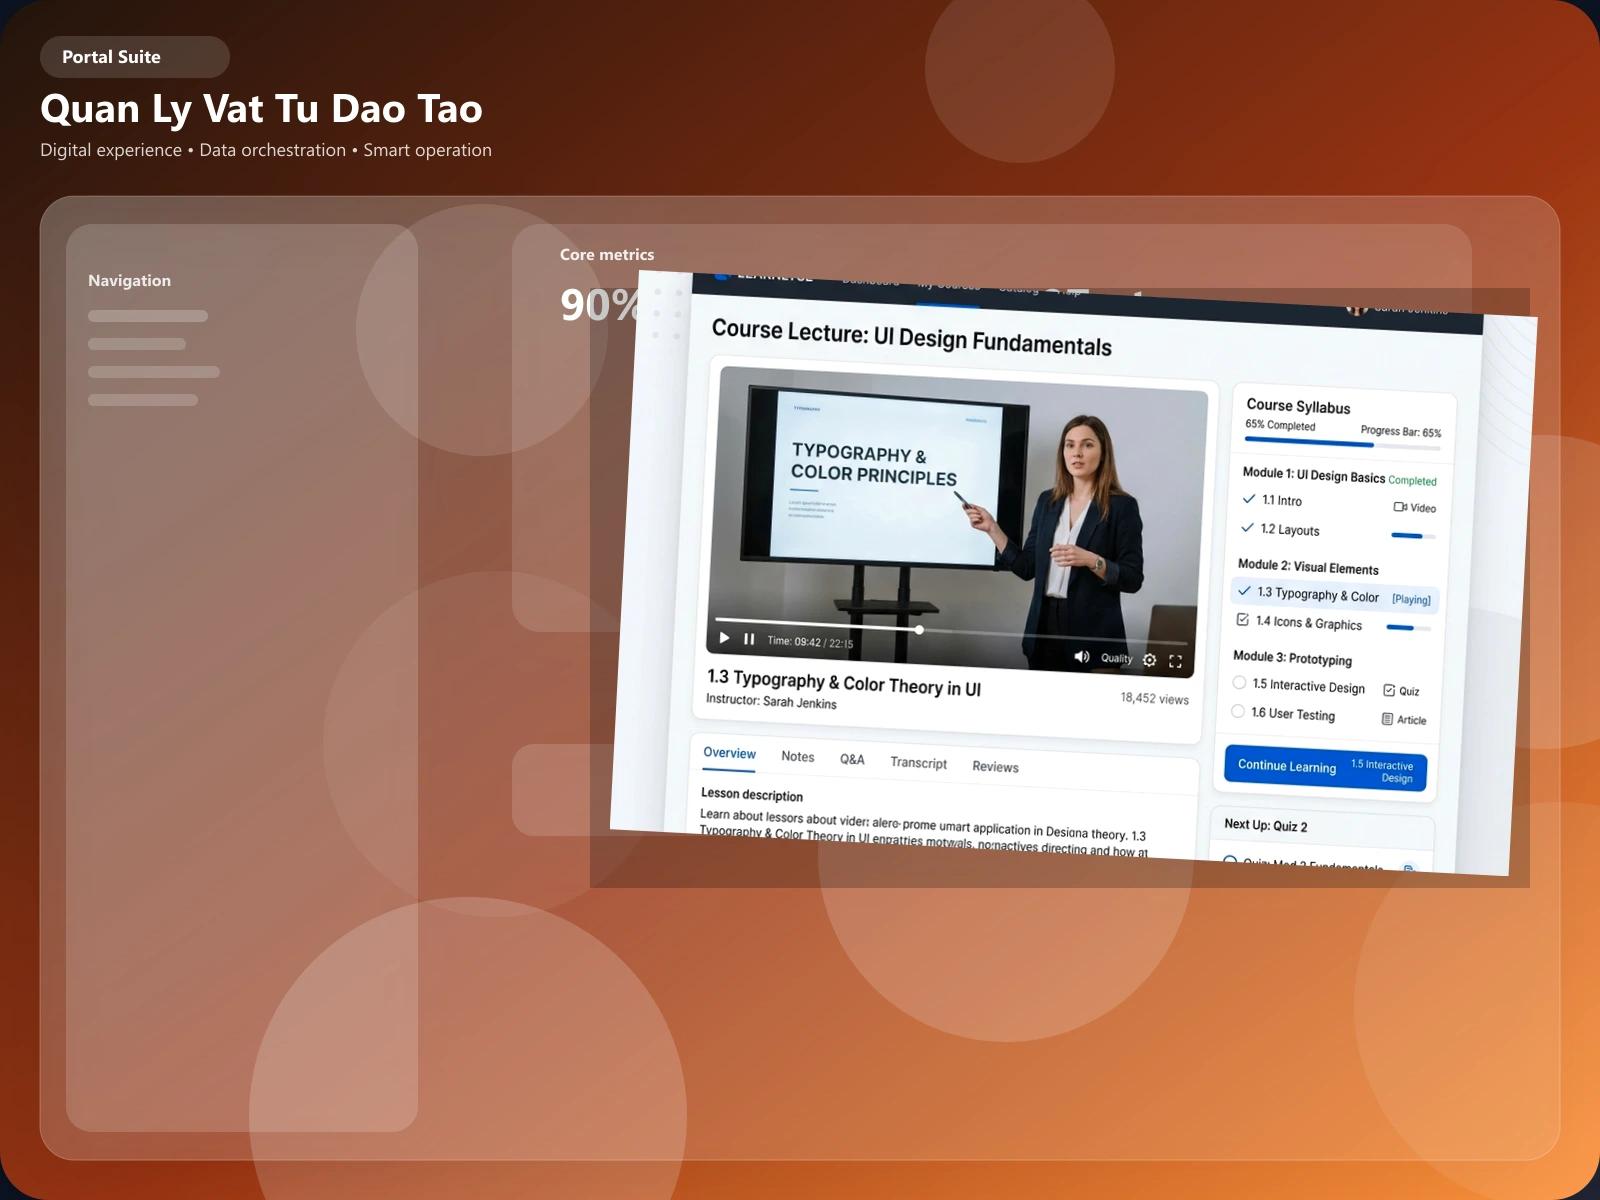
Task: Click the course syllabus progress bar
Action: click(x=1343, y=443)
